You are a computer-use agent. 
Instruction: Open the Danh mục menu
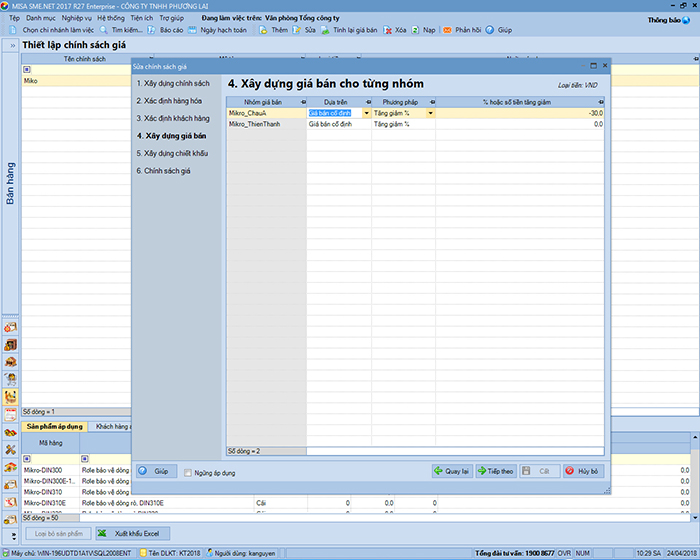pos(41,18)
